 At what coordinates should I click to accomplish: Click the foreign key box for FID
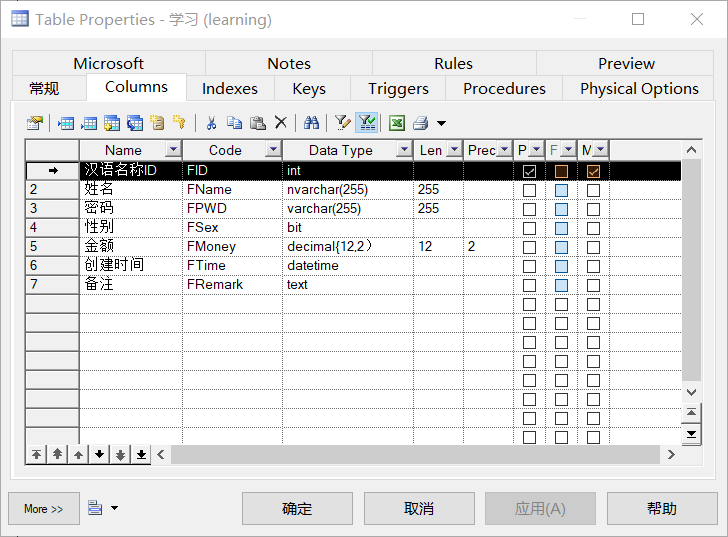pos(561,172)
